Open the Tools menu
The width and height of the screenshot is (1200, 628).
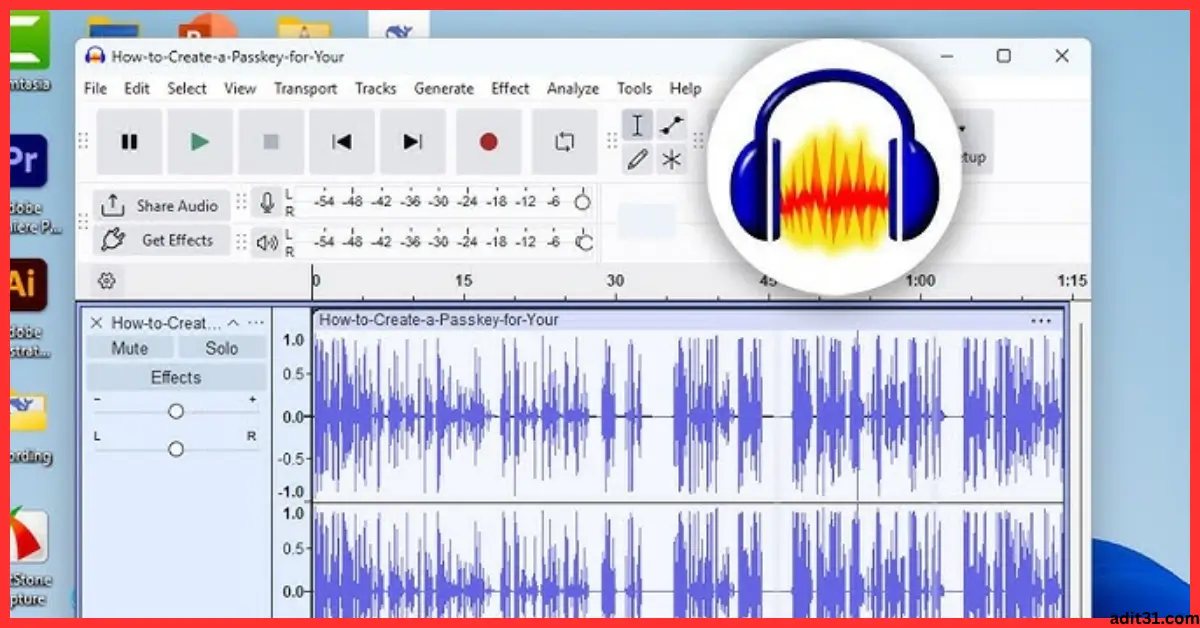(634, 89)
